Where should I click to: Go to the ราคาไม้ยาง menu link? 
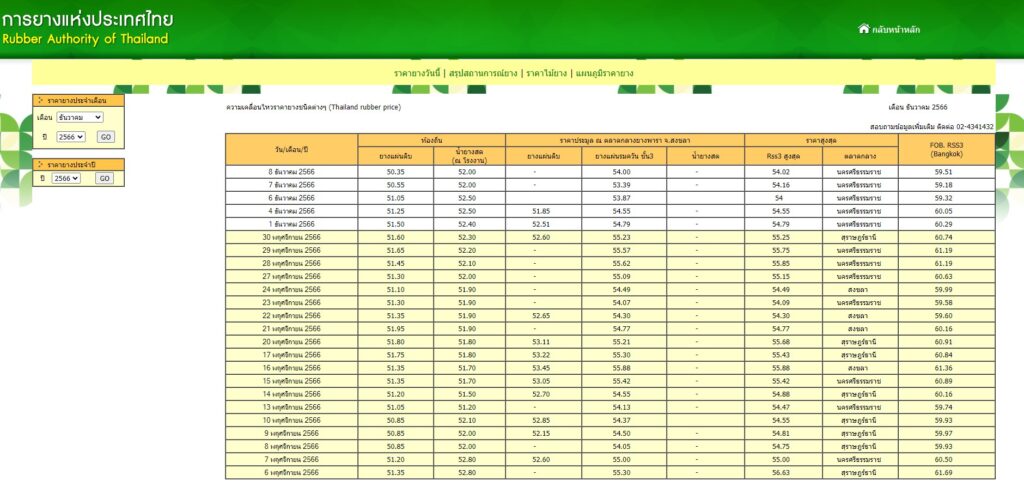pyautogui.click(x=550, y=73)
